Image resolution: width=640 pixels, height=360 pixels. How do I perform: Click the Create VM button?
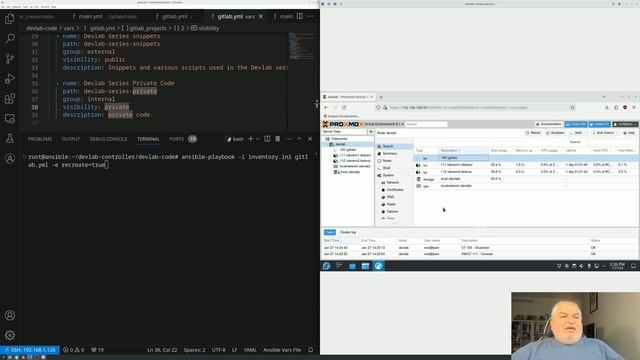coord(576,124)
